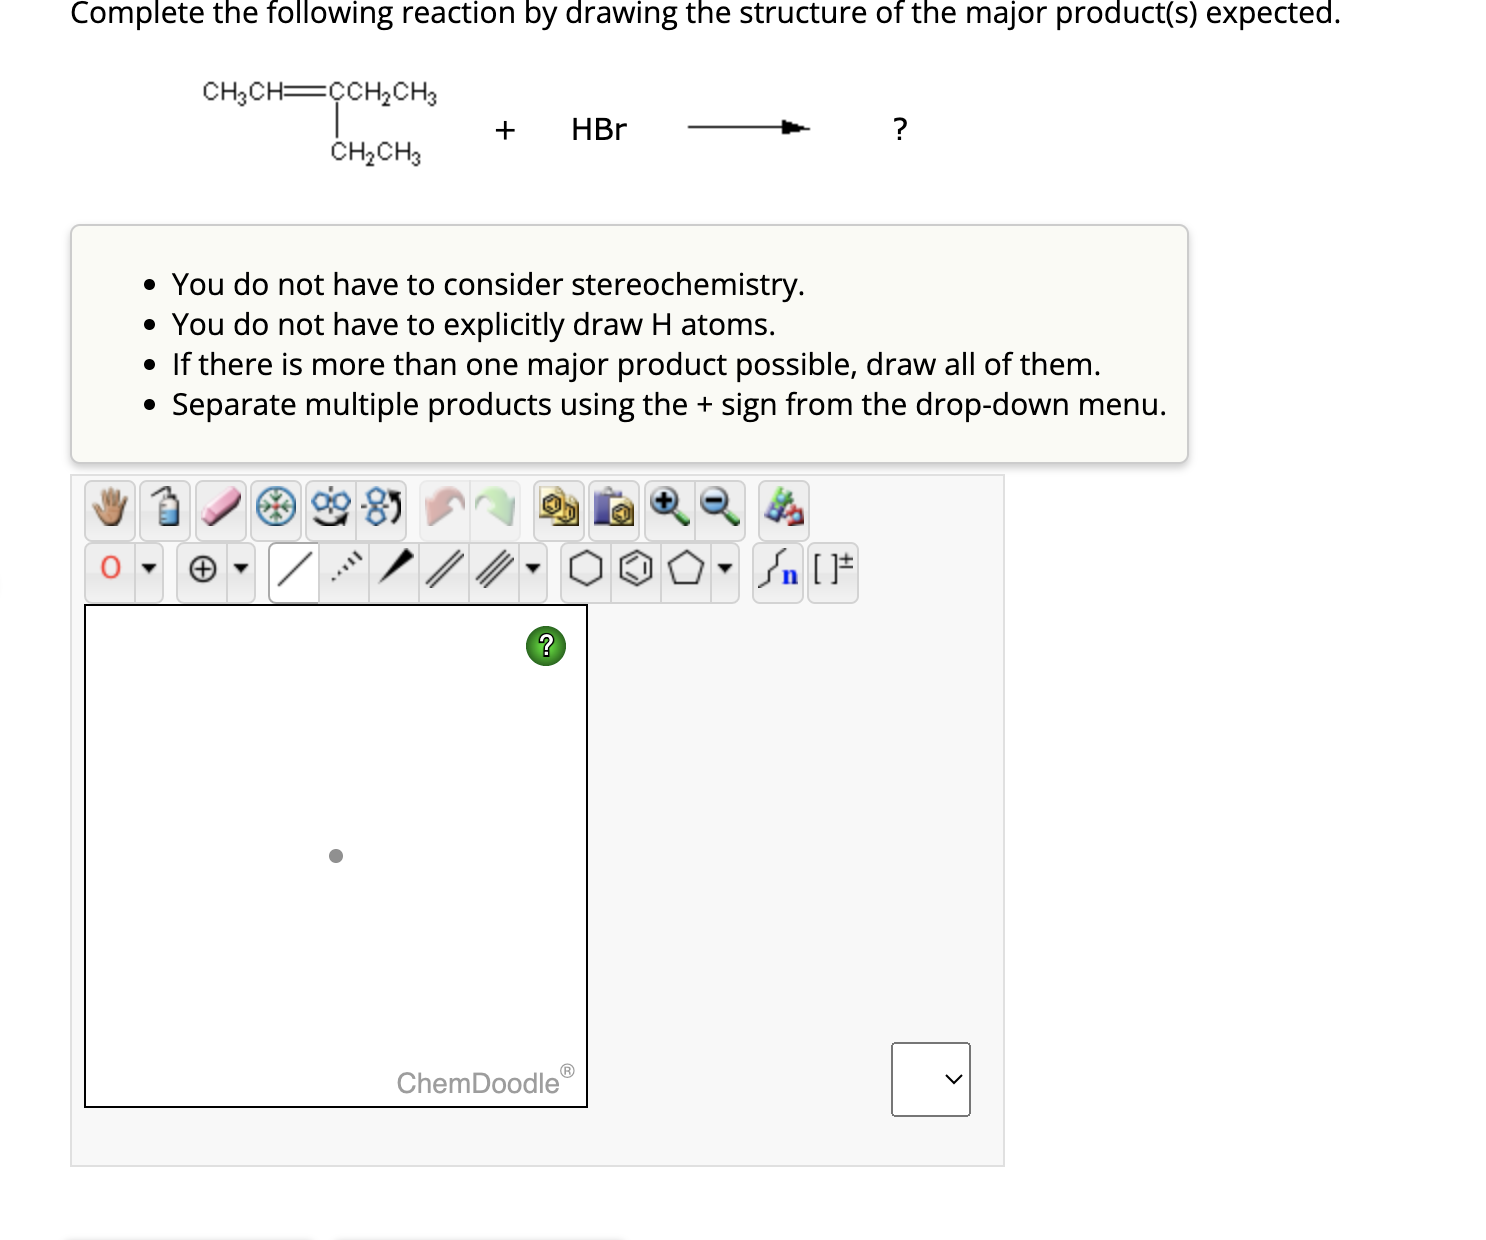This screenshot has height=1240, width=1486.
Task: Select the solid wedge bond tool
Action: pyautogui.click(x=394, y=571)
